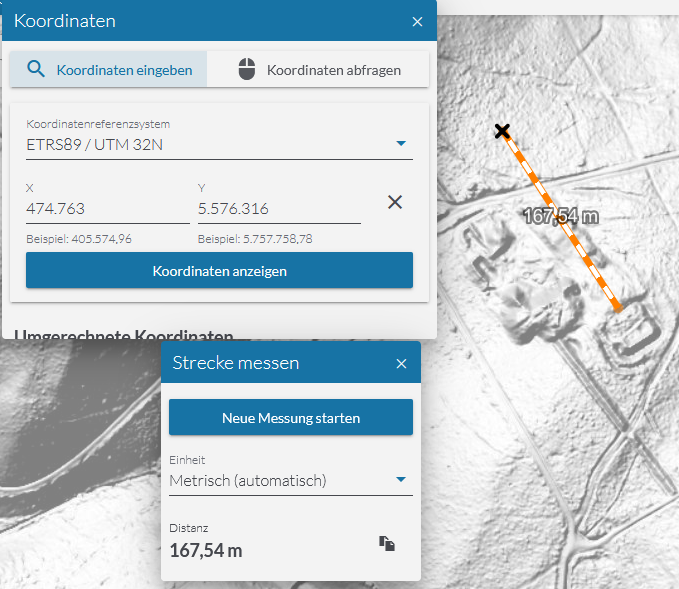Open the Koordinatenreferenzsystem dropdown

point(219,145)
